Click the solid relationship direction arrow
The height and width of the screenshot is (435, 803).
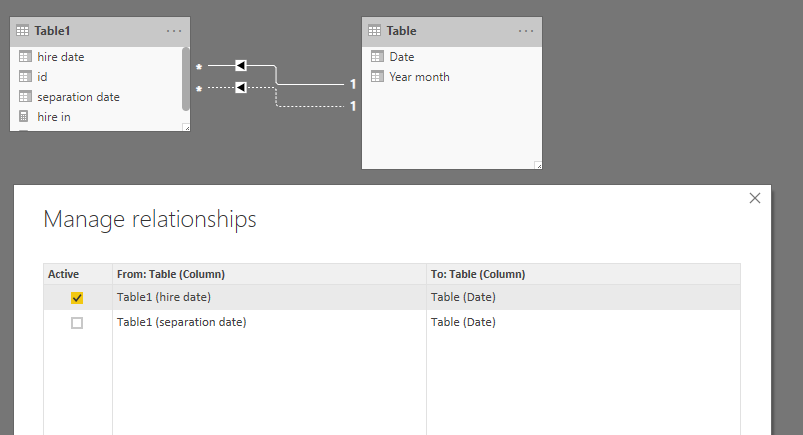(x=241, y=65)
